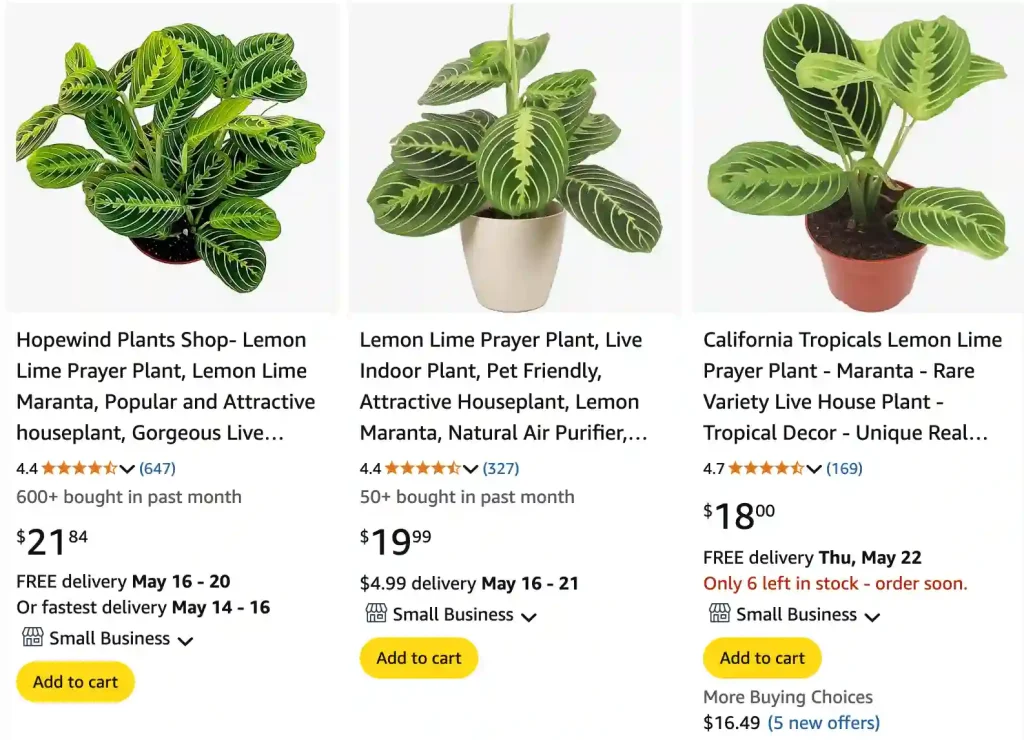This screenshot has width=1024, height=740.
Task: Open the 327 reviews for the middle listing
Action: [x=500, y=468]
